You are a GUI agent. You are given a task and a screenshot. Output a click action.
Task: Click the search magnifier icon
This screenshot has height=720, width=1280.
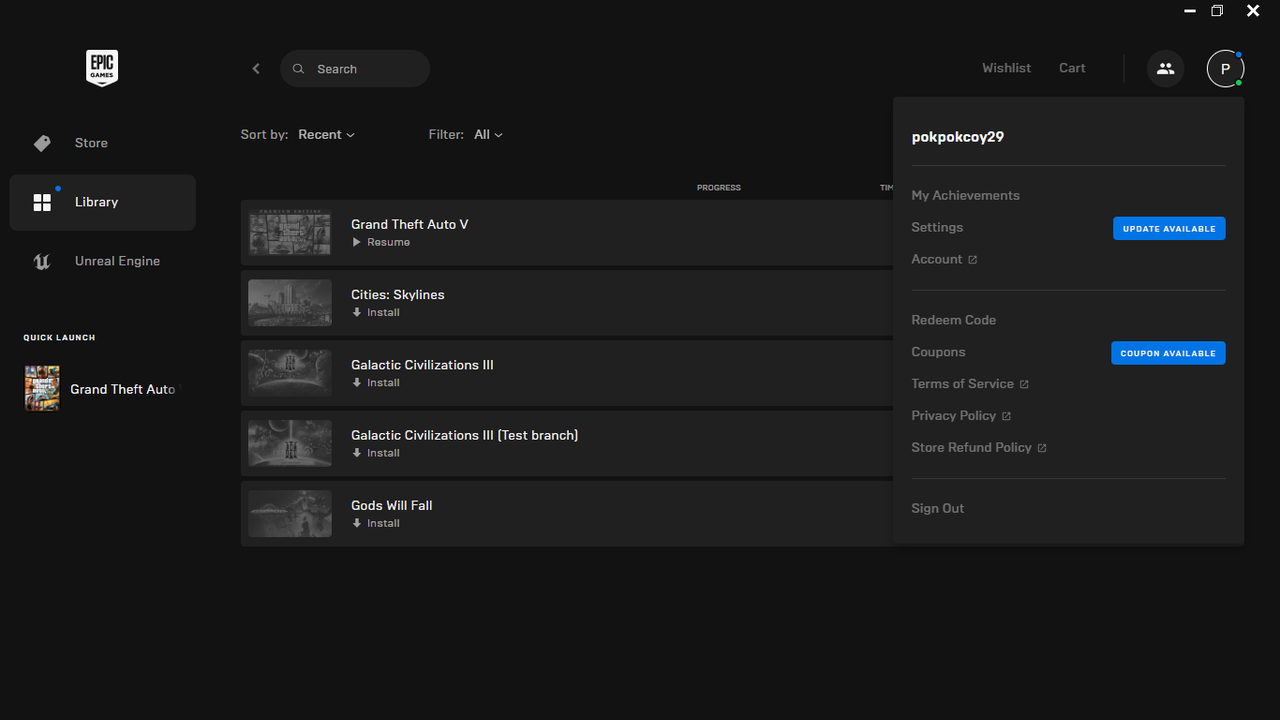299,69
